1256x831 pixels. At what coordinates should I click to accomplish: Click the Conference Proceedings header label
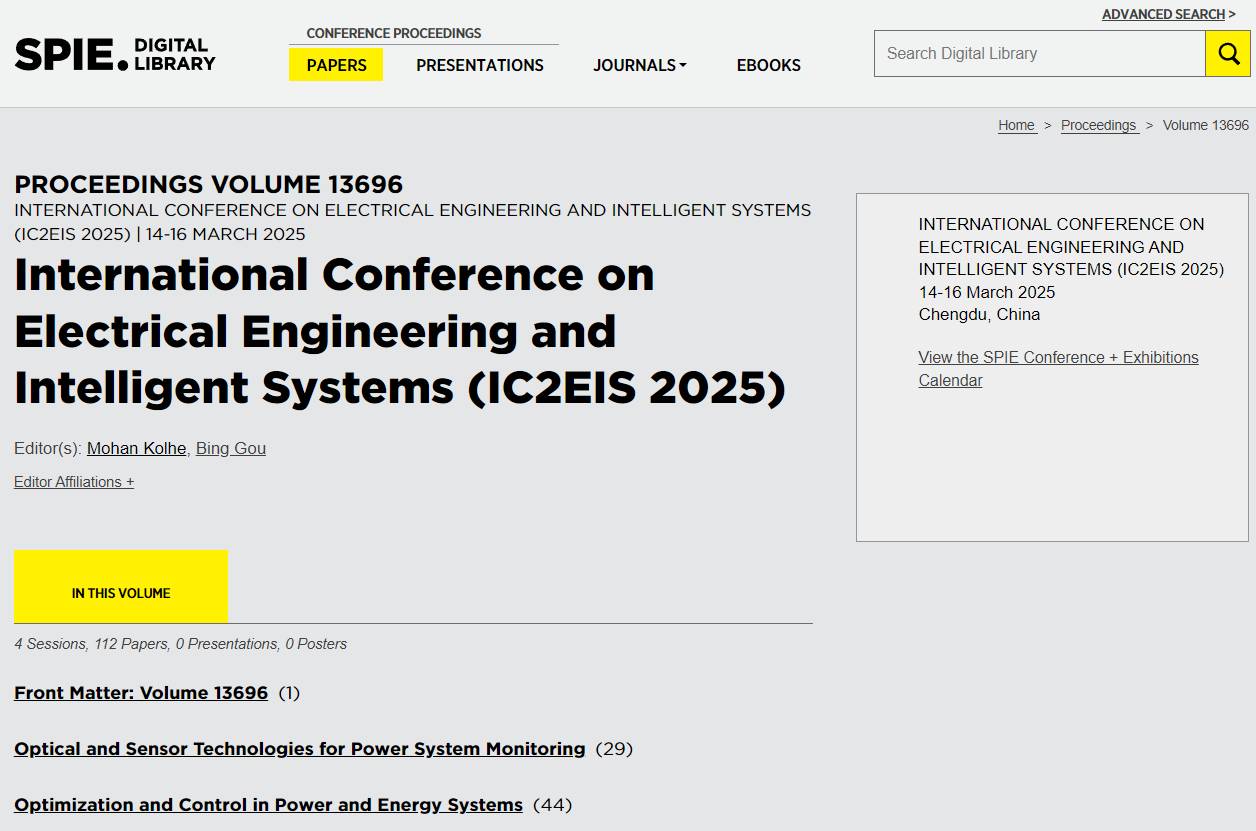[394, 33]
